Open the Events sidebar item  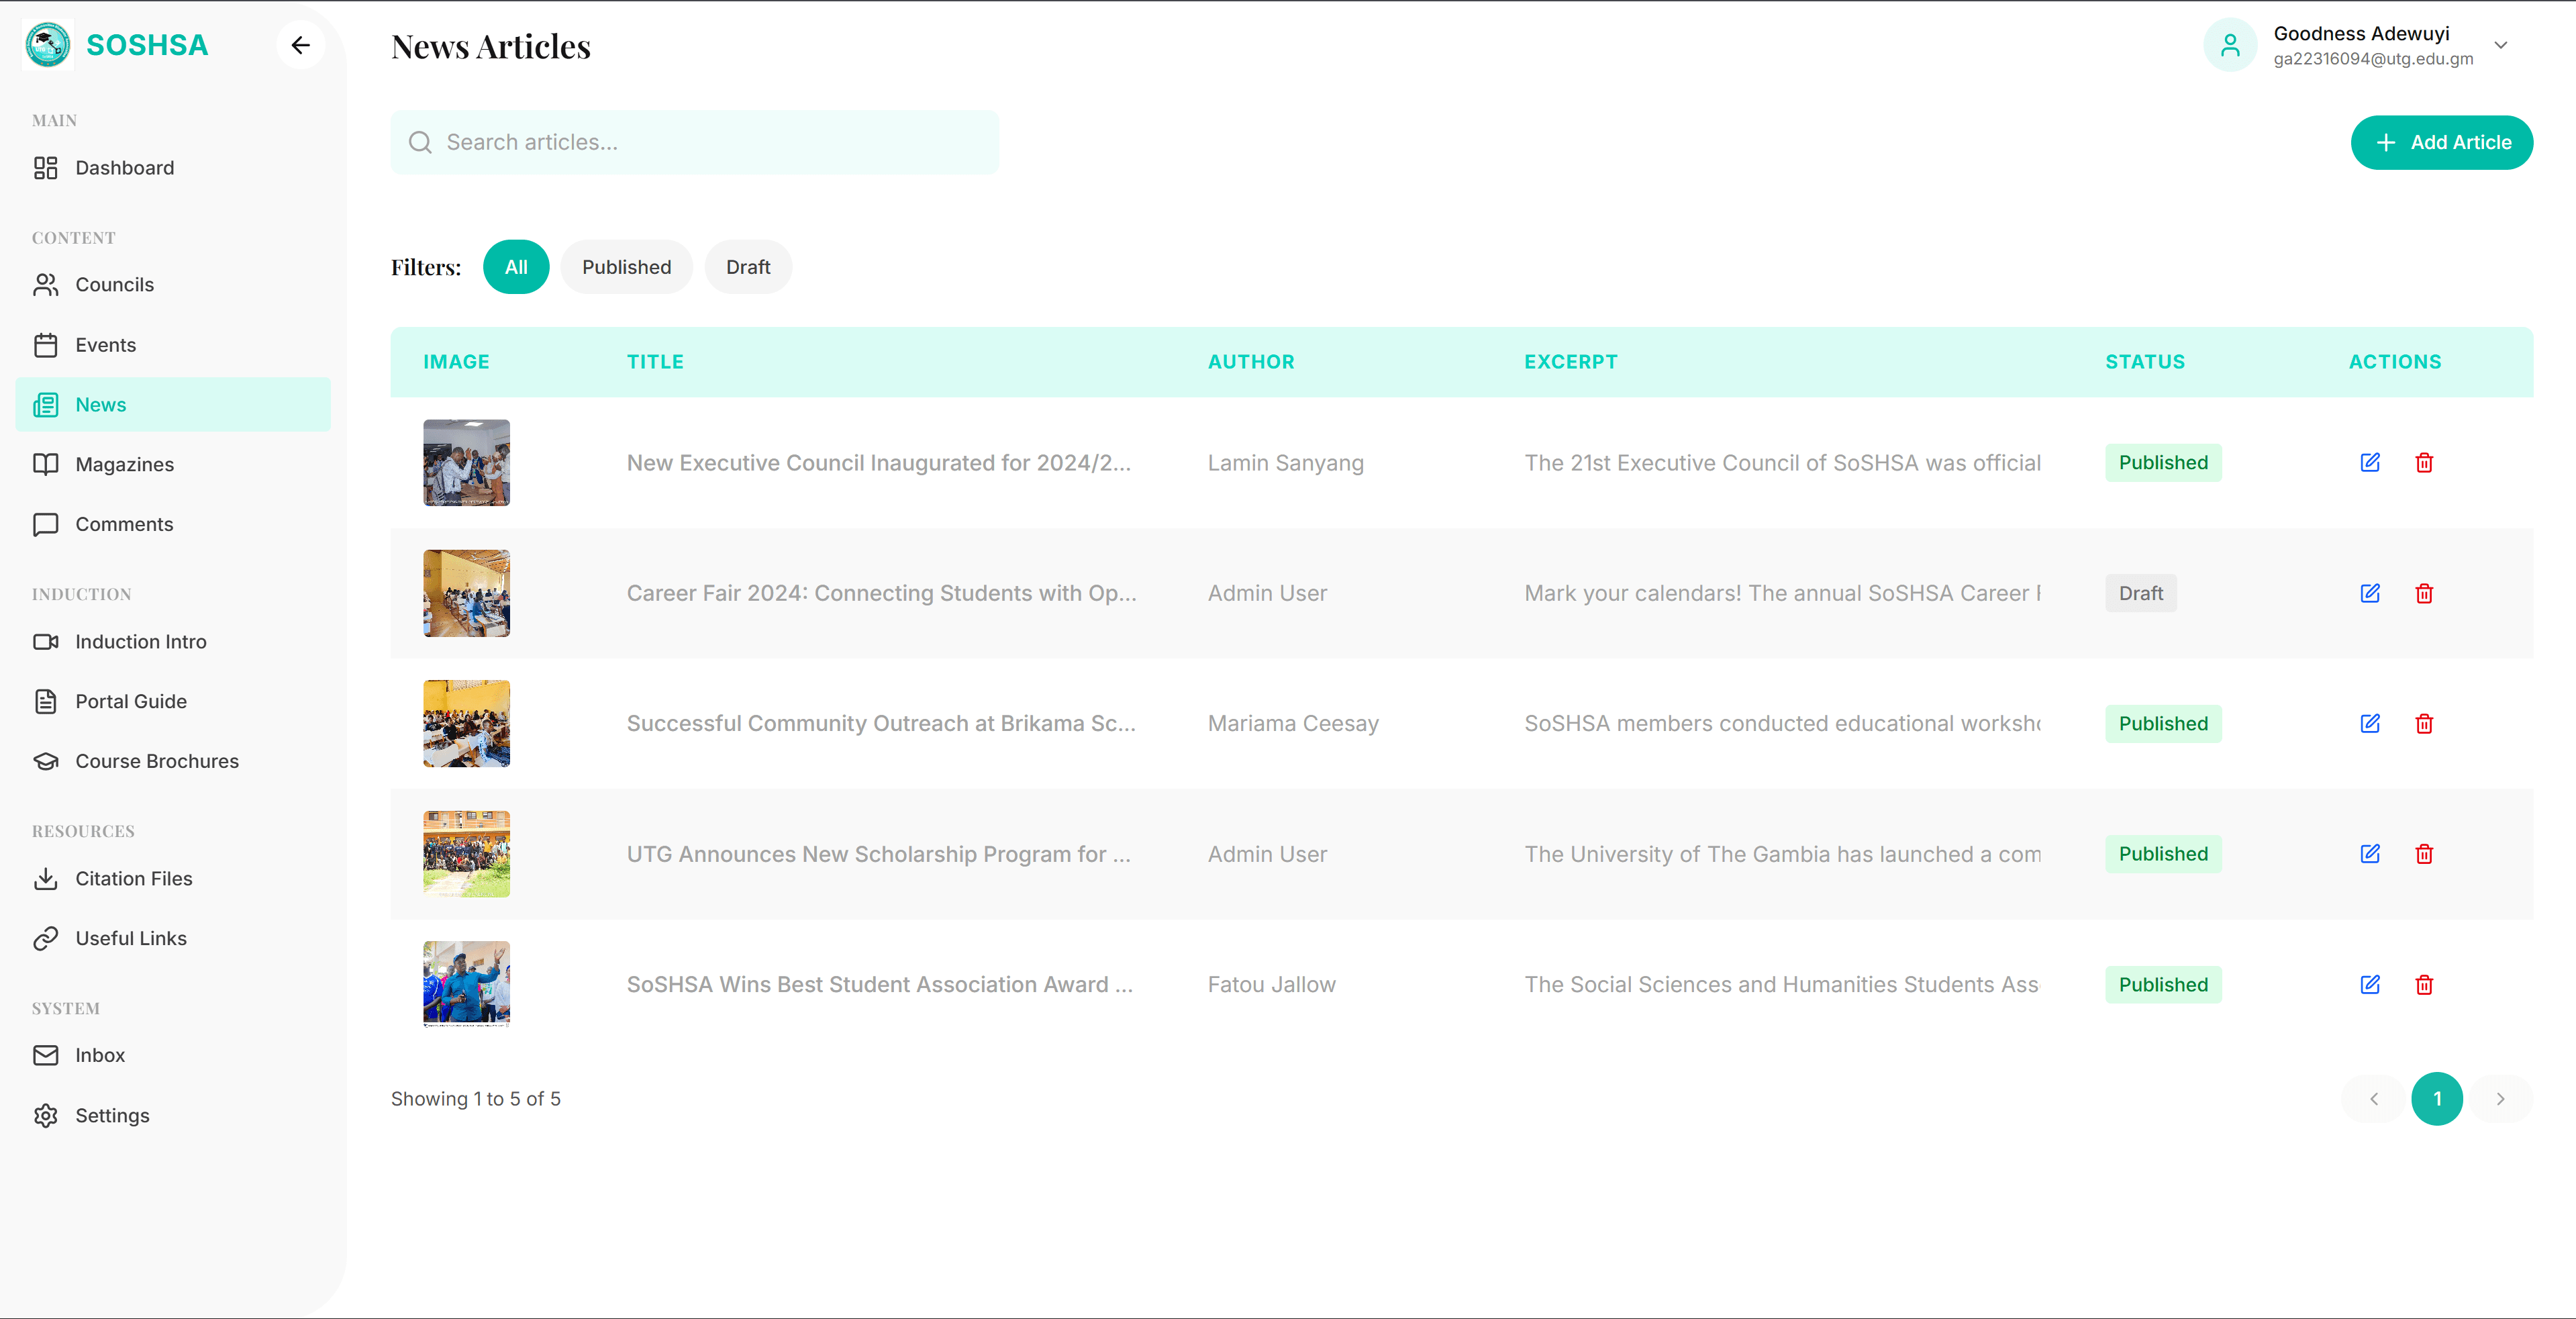(105, 345)
